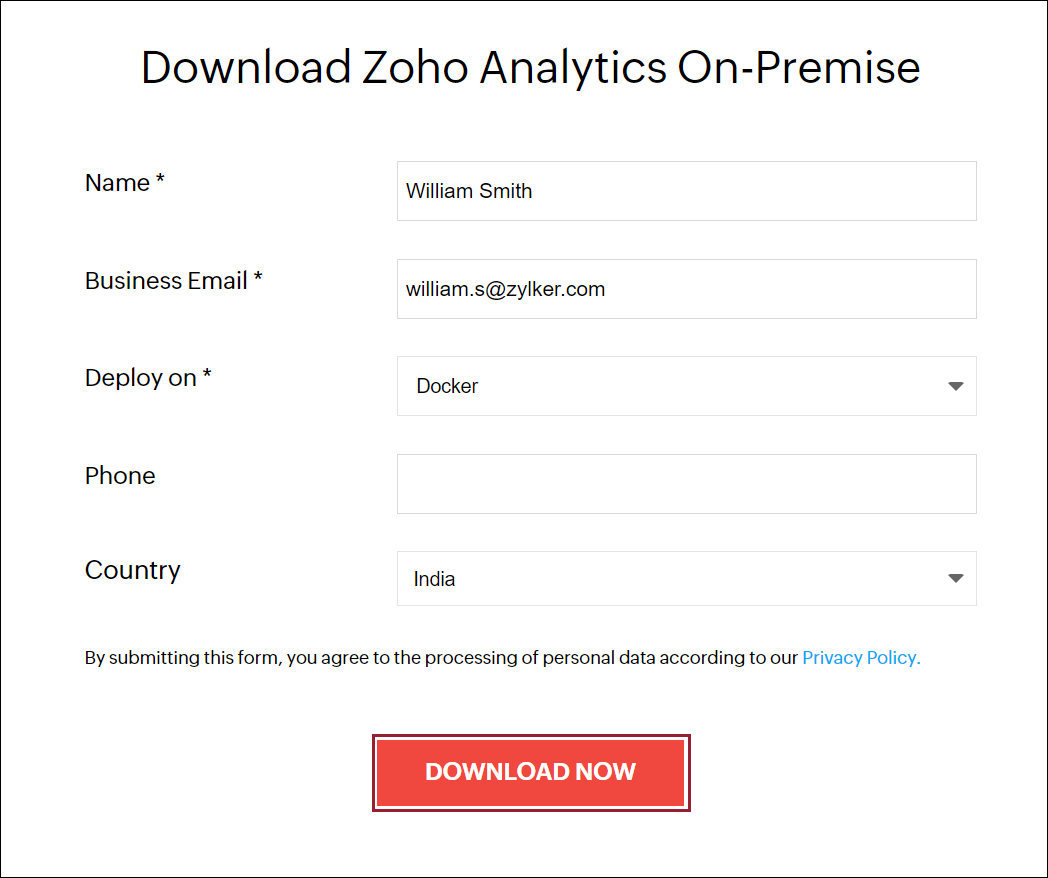
Task: Click the Name * label
Action: (x=124, y=183)
